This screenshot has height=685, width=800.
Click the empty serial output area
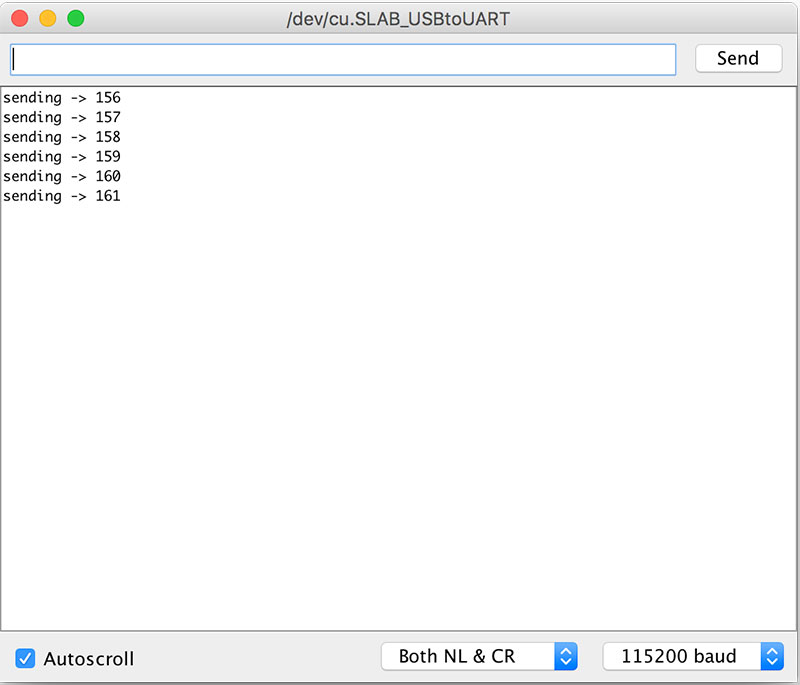[400, 420]
